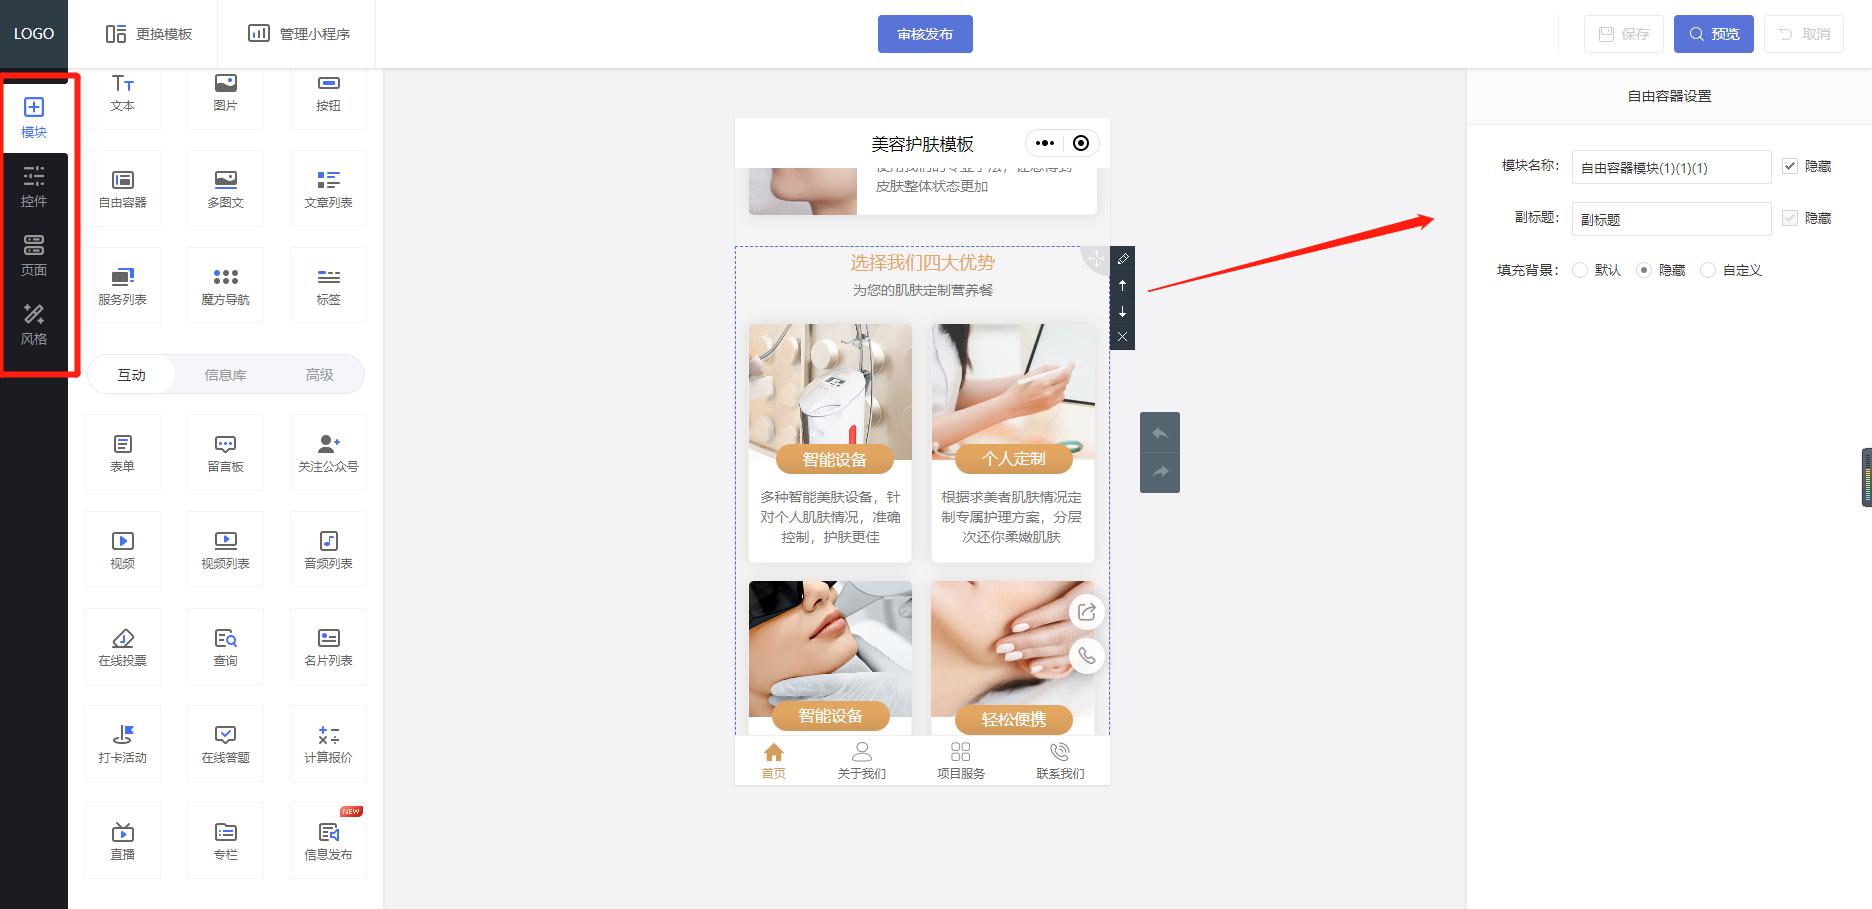The image size is (1872, 909).
Task: Switch to the 信息库 tab
Action: click(x=225, y=375)
